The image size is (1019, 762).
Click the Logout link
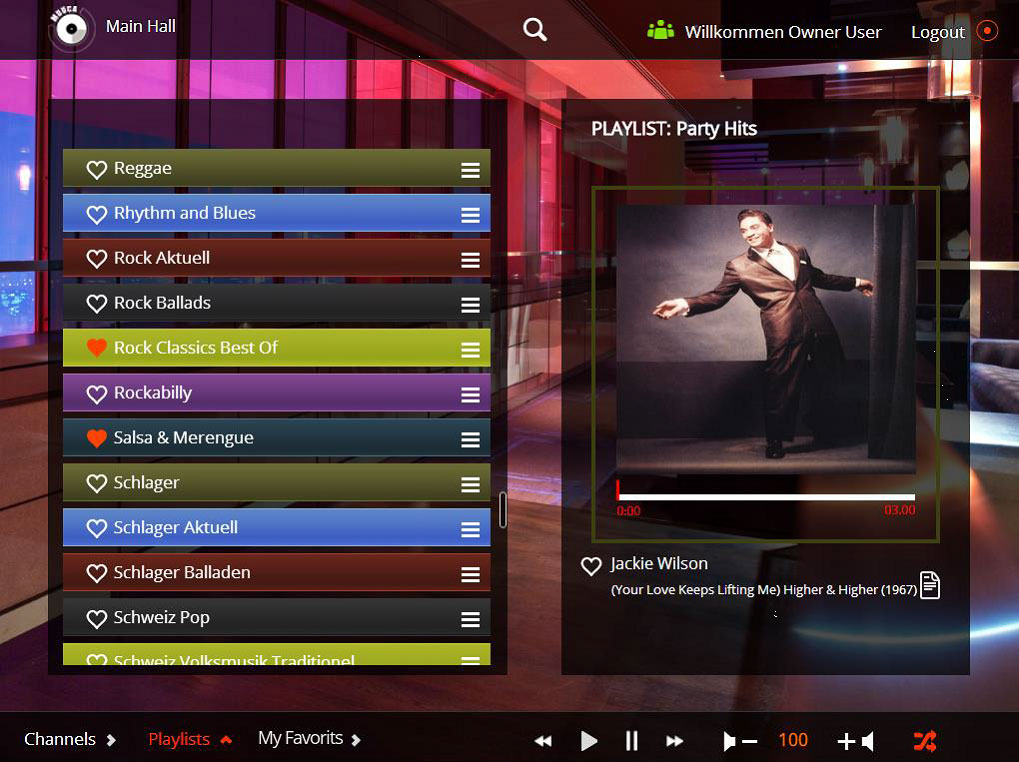(938, 32)
